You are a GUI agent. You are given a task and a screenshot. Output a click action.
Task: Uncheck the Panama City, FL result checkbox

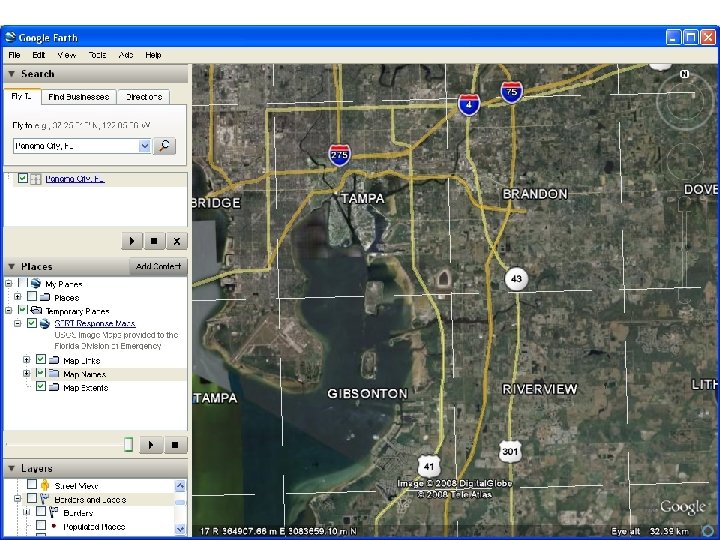pos(22,178)
